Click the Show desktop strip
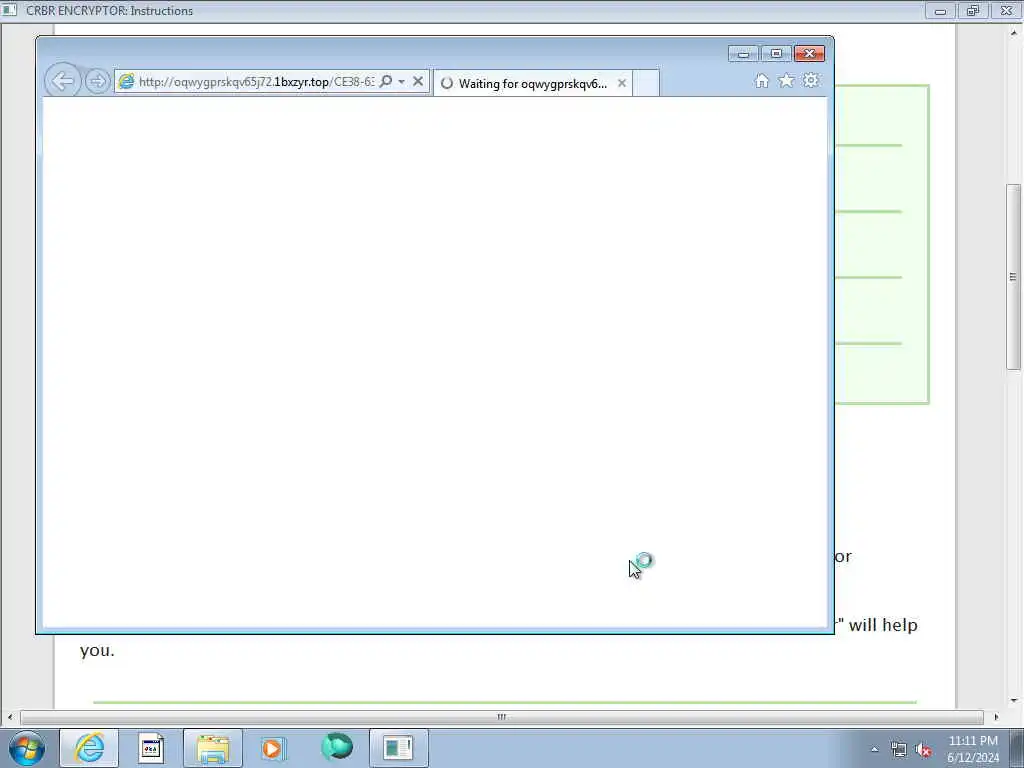Viewport: 1024px width, 768px height. click(1017, 748)
